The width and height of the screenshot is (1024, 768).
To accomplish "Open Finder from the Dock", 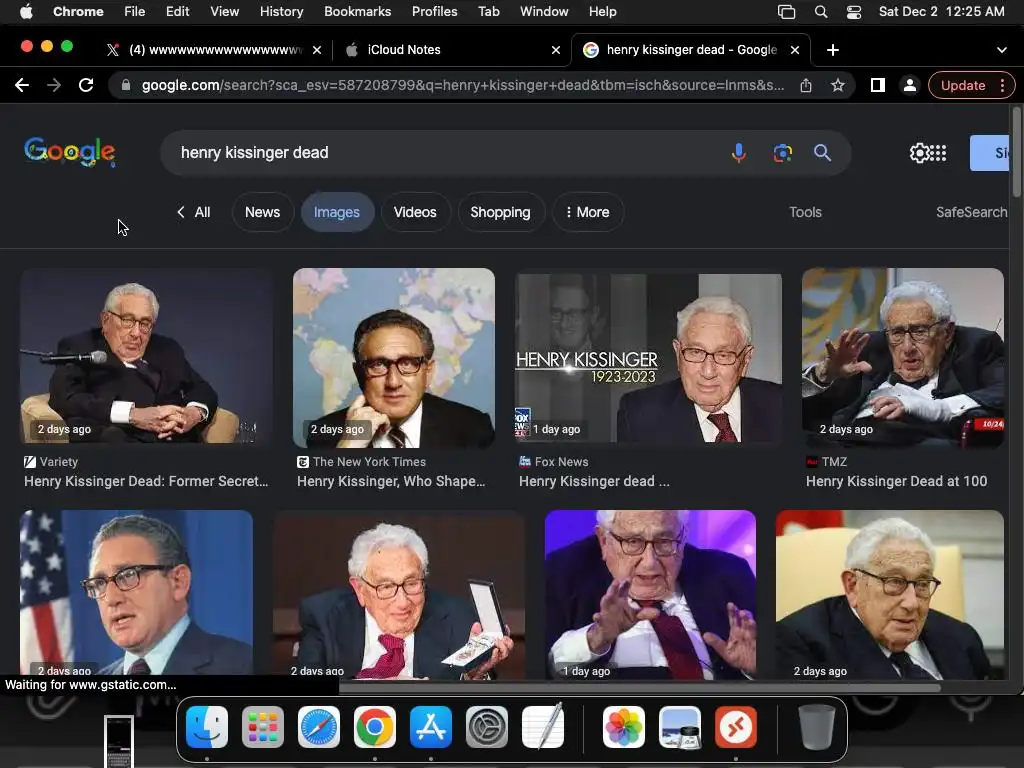I will point(207,727).
